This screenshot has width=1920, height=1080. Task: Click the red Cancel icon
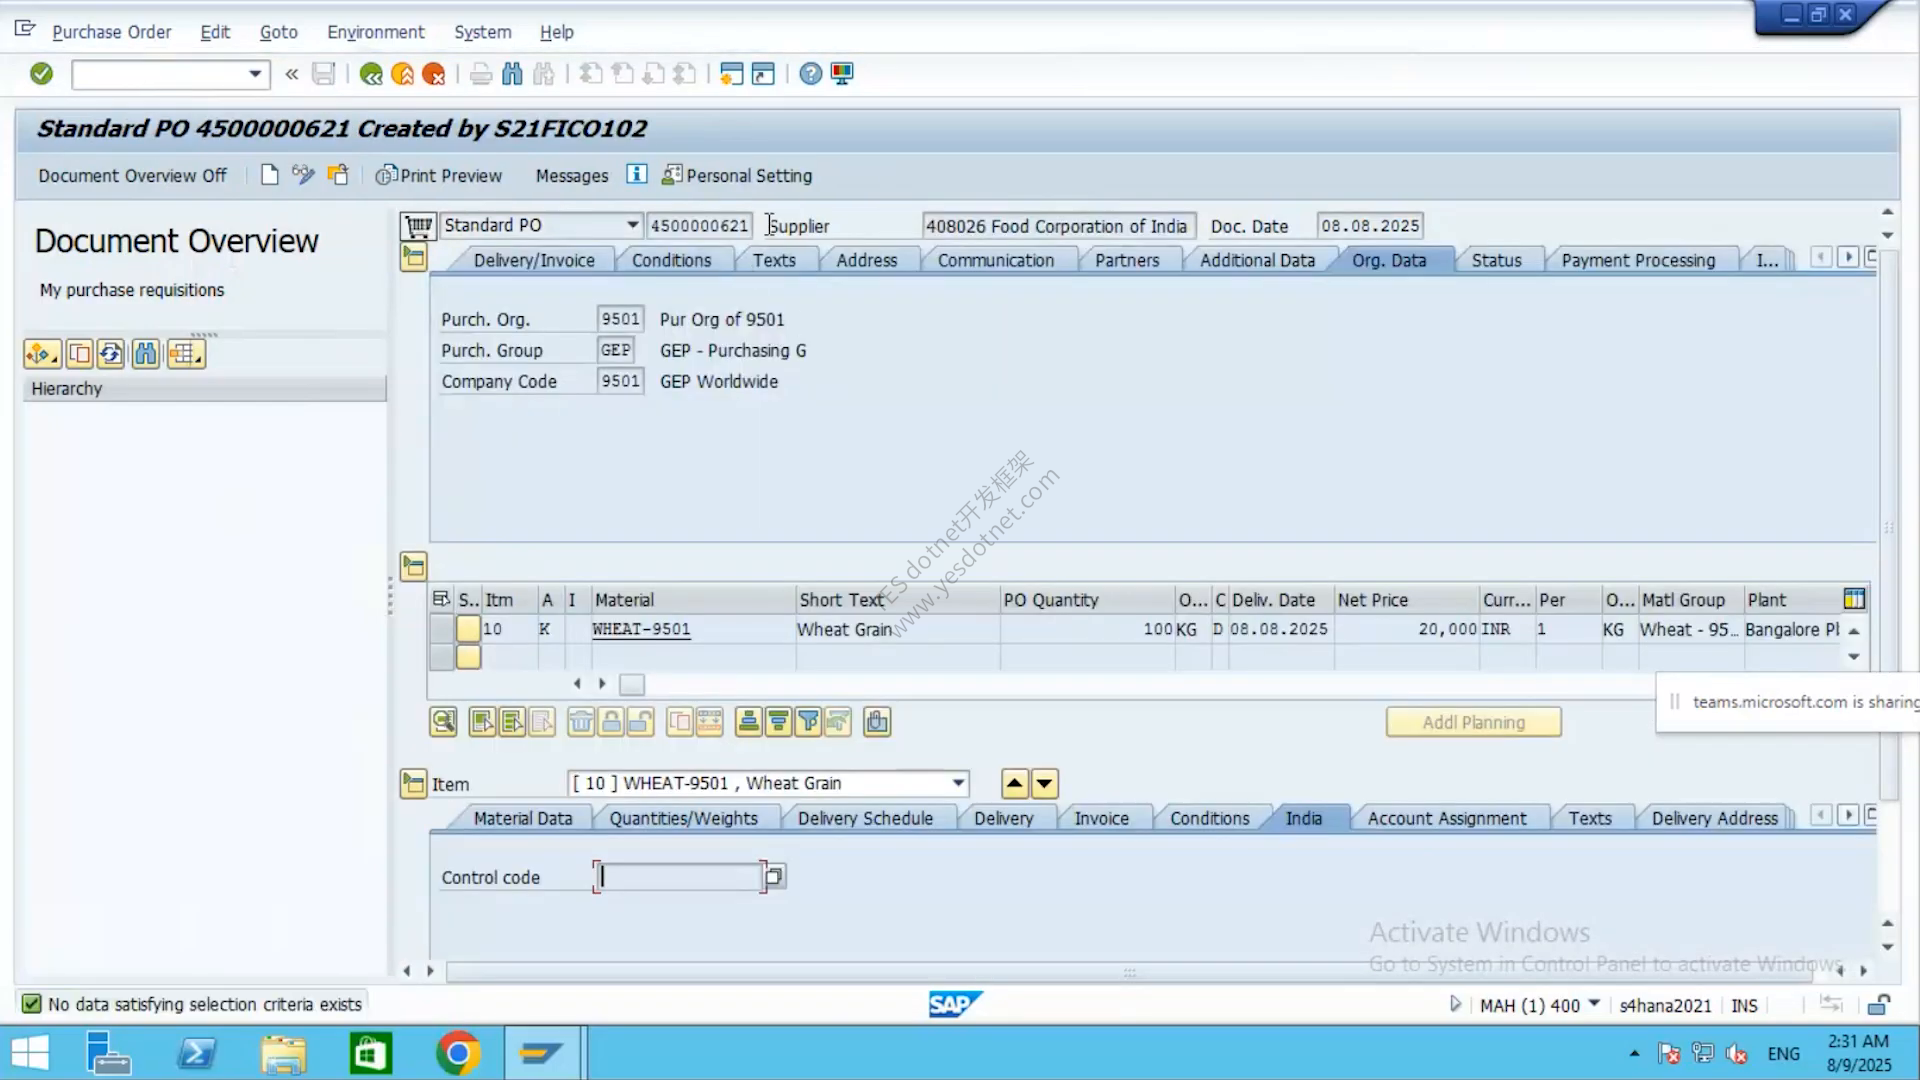click(434, 74)
